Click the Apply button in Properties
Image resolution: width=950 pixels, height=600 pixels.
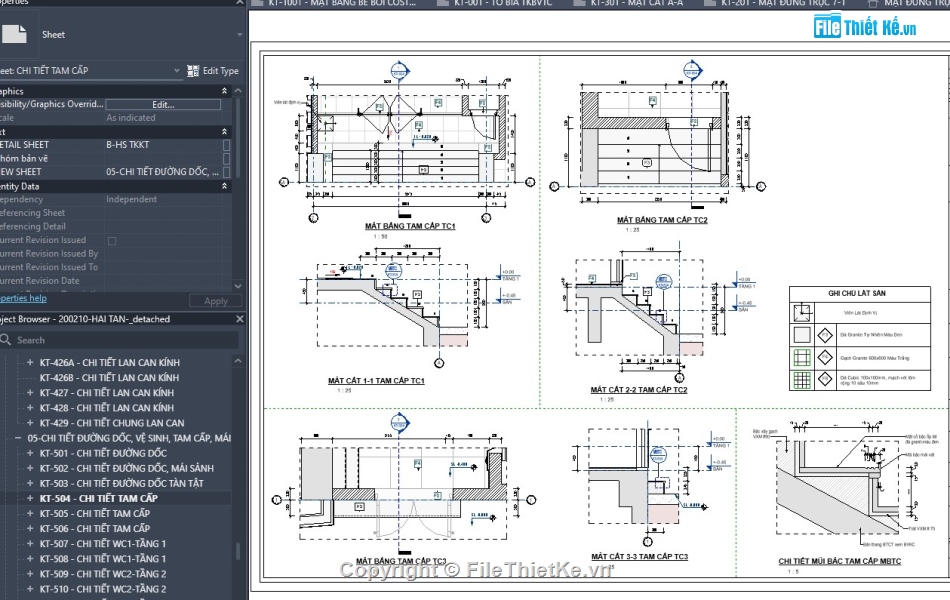point(214,300)
